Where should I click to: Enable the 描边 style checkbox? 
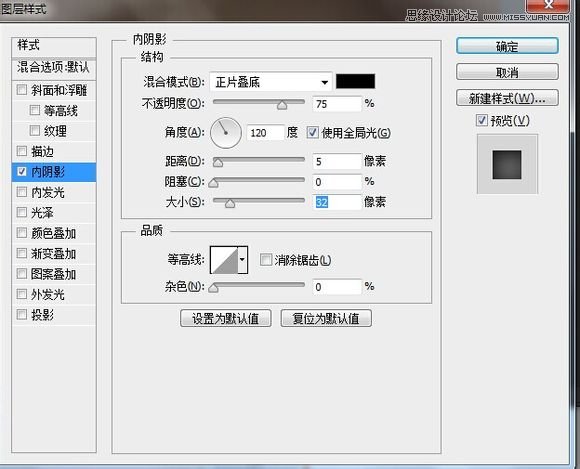click(x=22, y=151)
